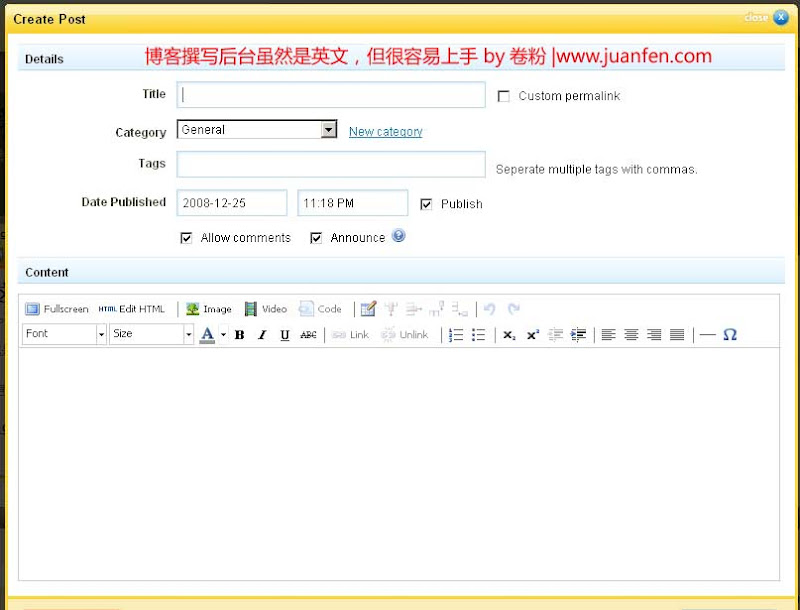Click inside the content editor body

click(399, 464)
